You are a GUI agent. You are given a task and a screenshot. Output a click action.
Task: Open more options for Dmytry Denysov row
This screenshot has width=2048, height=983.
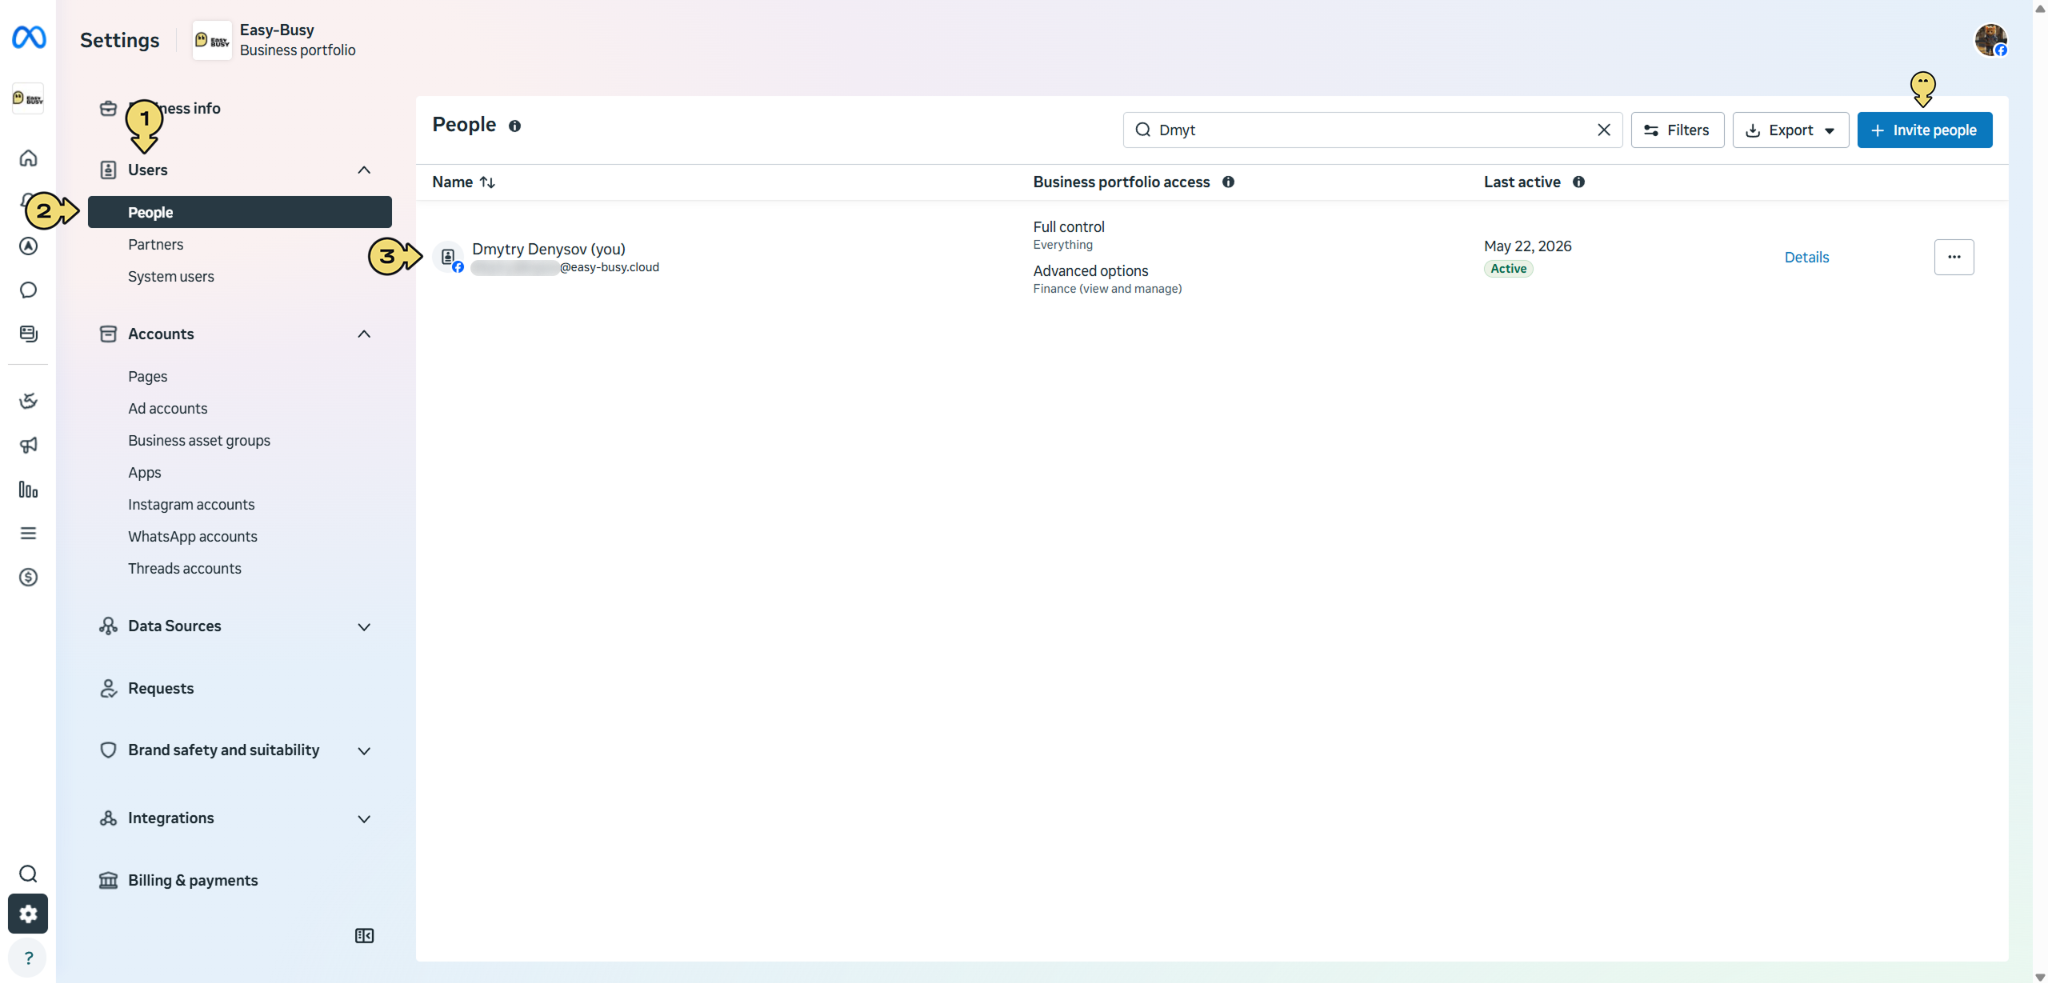coord(1953,257)
